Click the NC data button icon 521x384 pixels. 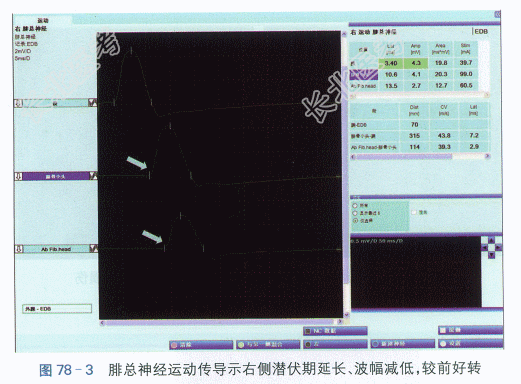point(308,331)
